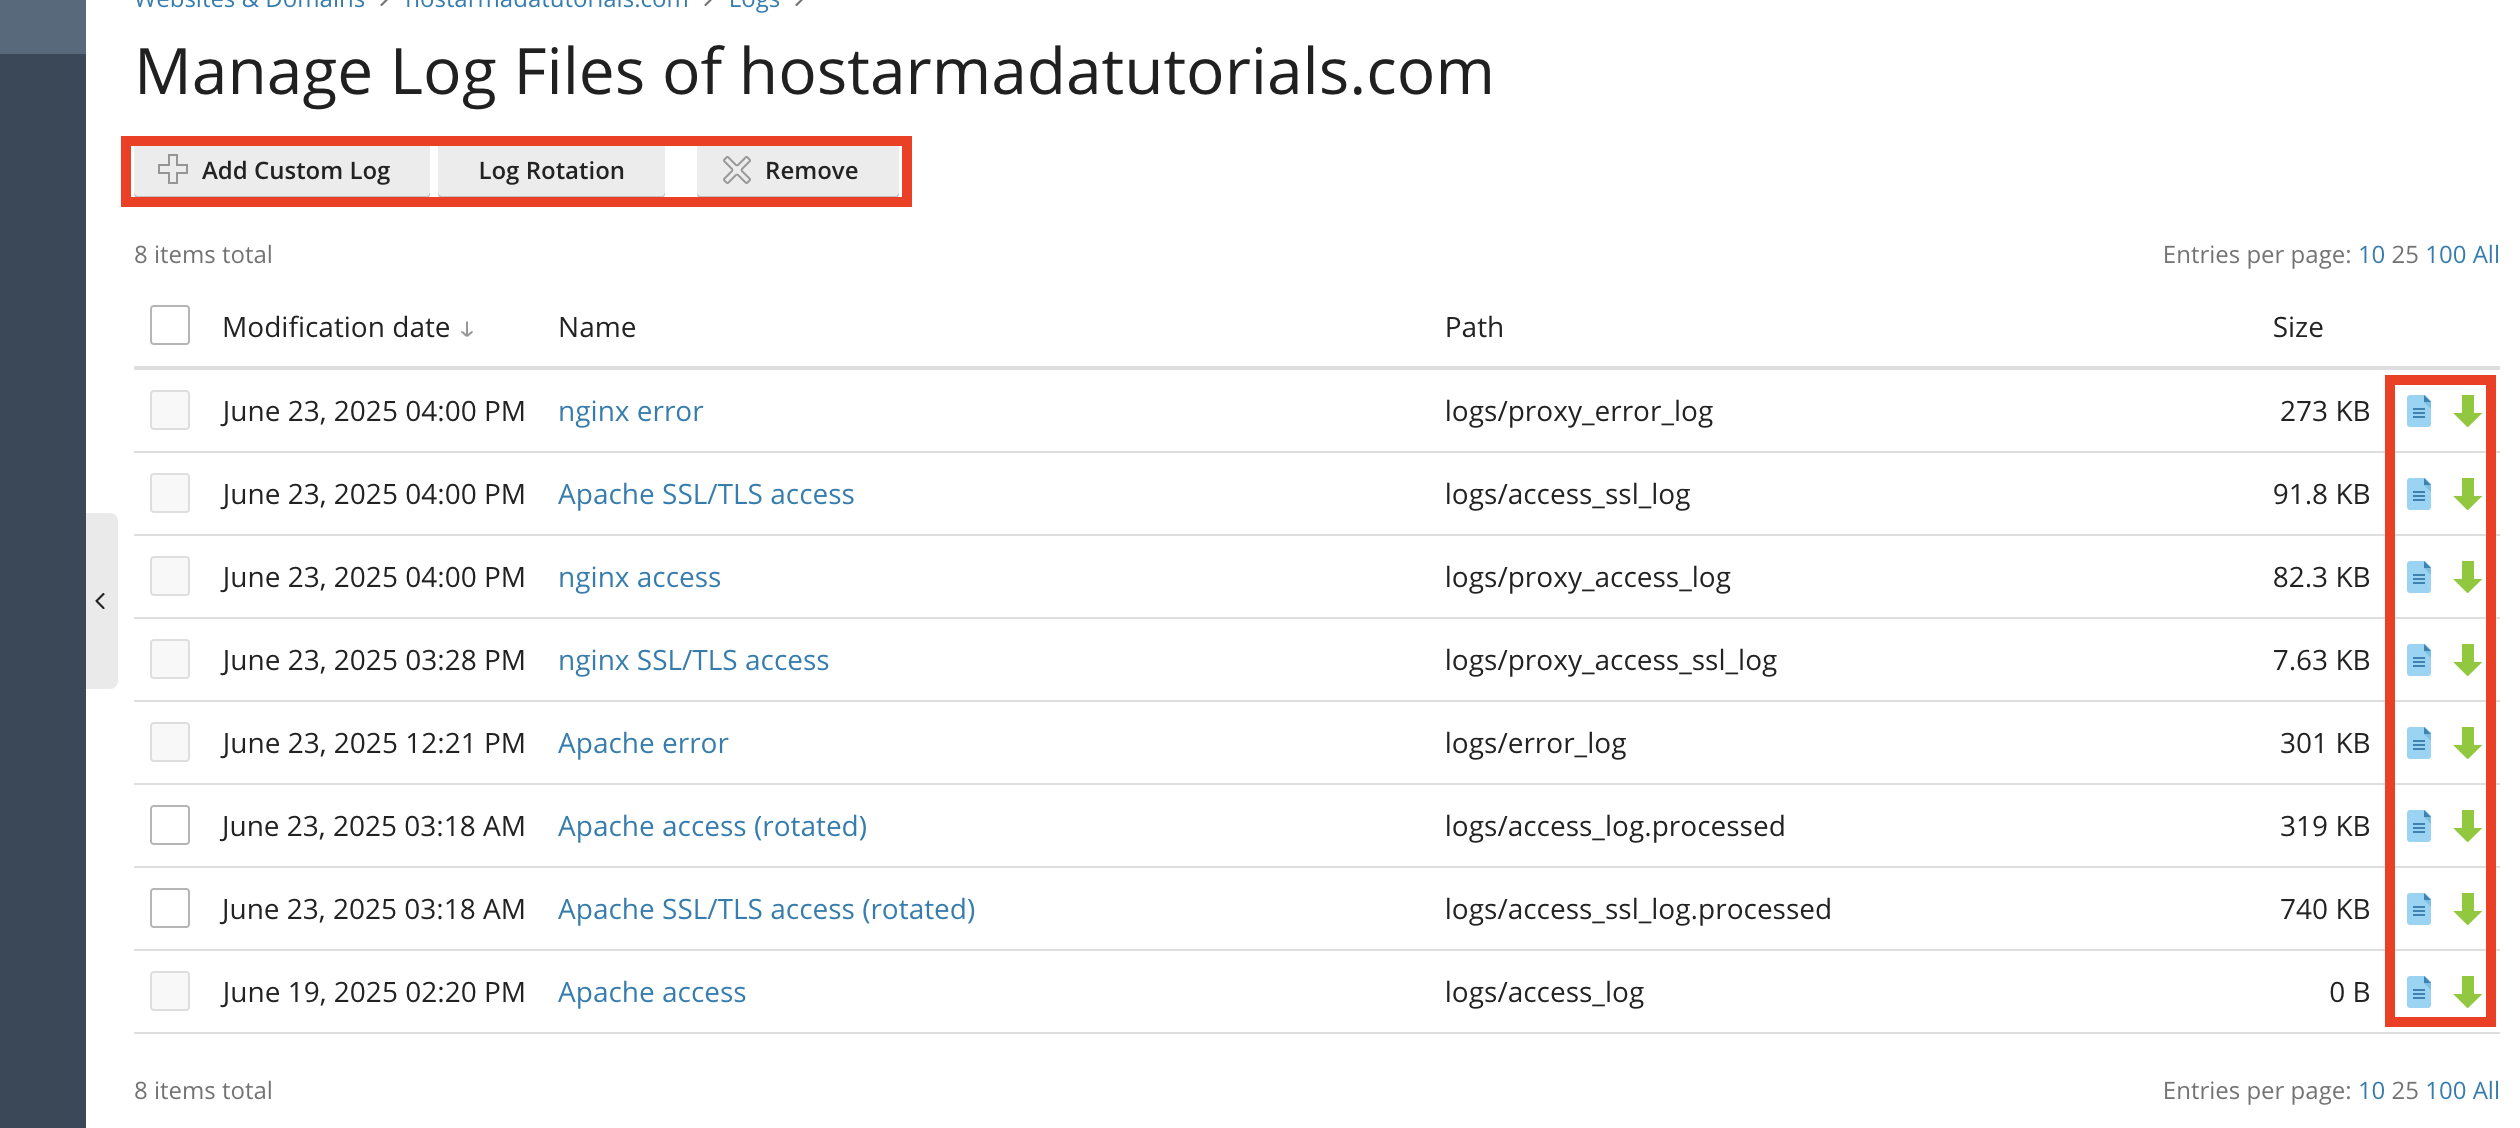Open view icon for Apache access (rotated)

pos(2418,826)
